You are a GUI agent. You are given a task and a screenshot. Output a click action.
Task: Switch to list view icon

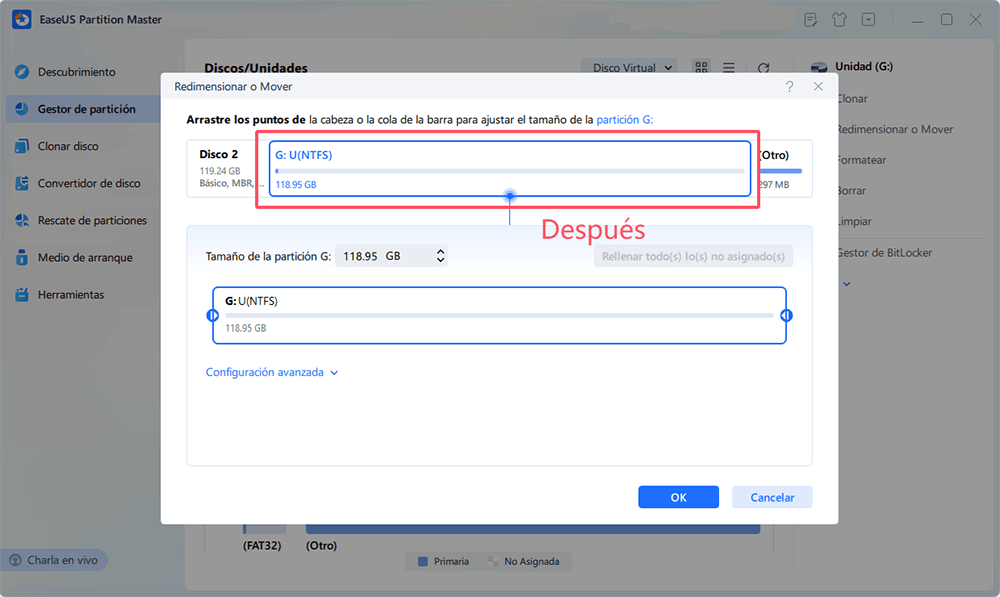coord(728,67)
